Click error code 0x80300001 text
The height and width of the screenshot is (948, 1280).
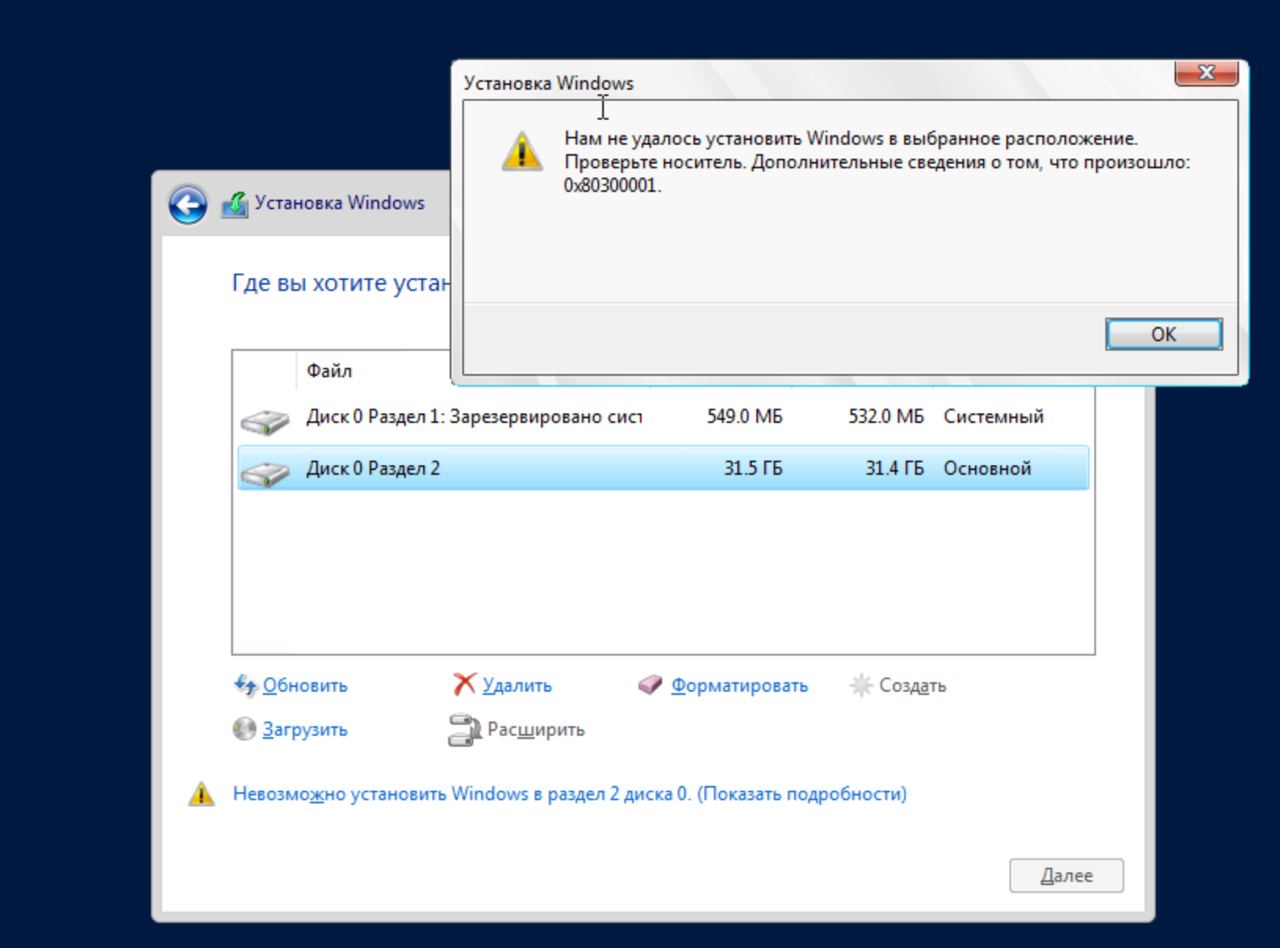tap(612, 185)
